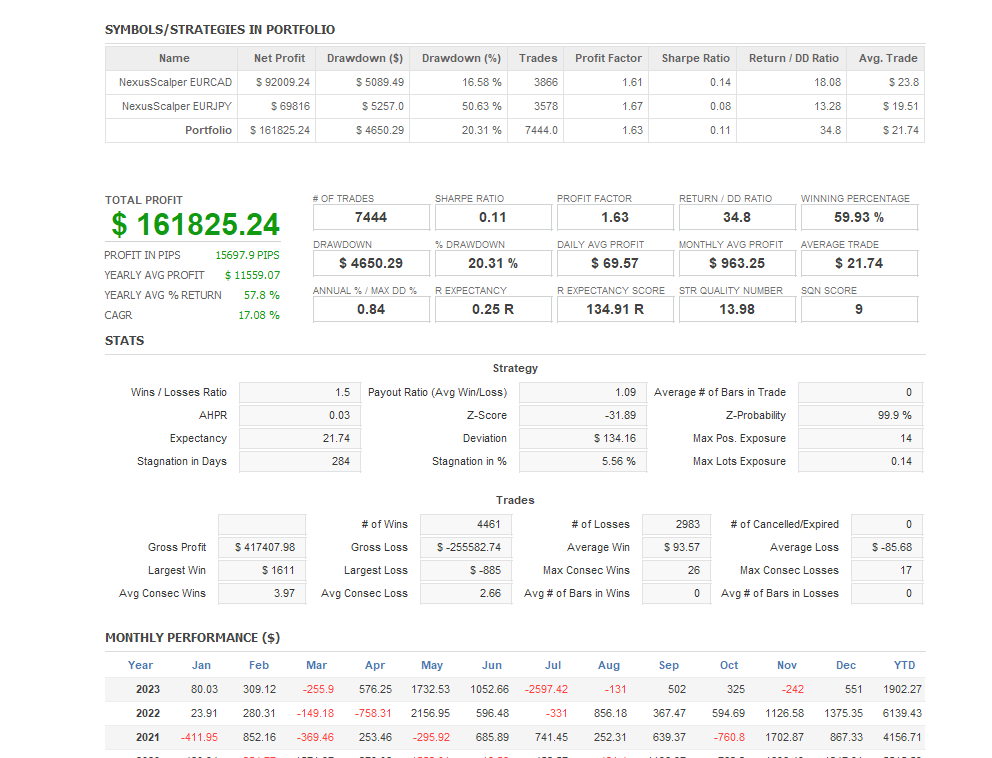
Task: Click the Profit Factor column header
Action: coord(608,58)
